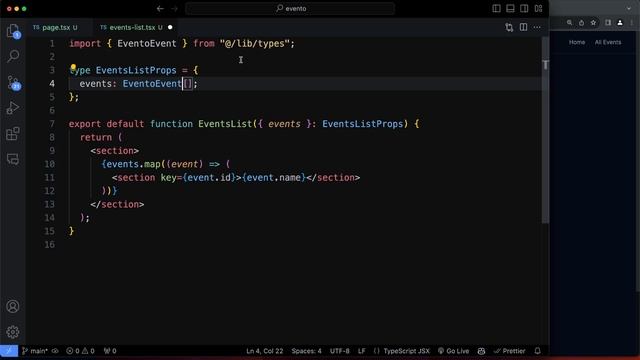The image size is (640, 360).
Task: Click the "@/lib/types" import path
Action: coord(255,43)
